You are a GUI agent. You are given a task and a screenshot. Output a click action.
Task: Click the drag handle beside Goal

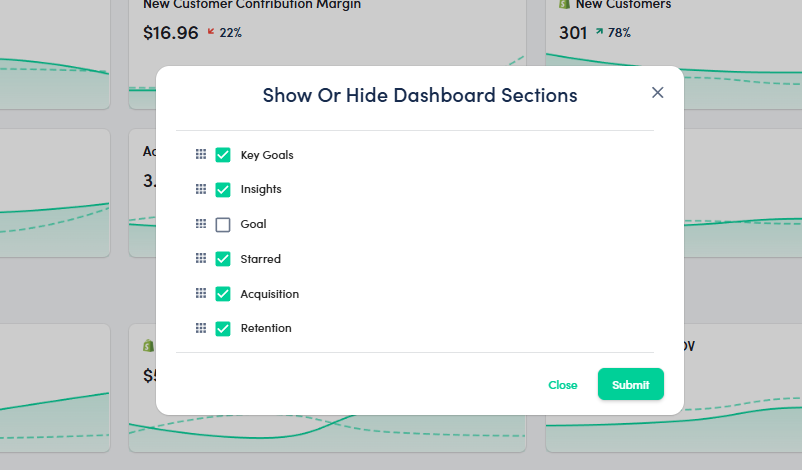point(200,224)
